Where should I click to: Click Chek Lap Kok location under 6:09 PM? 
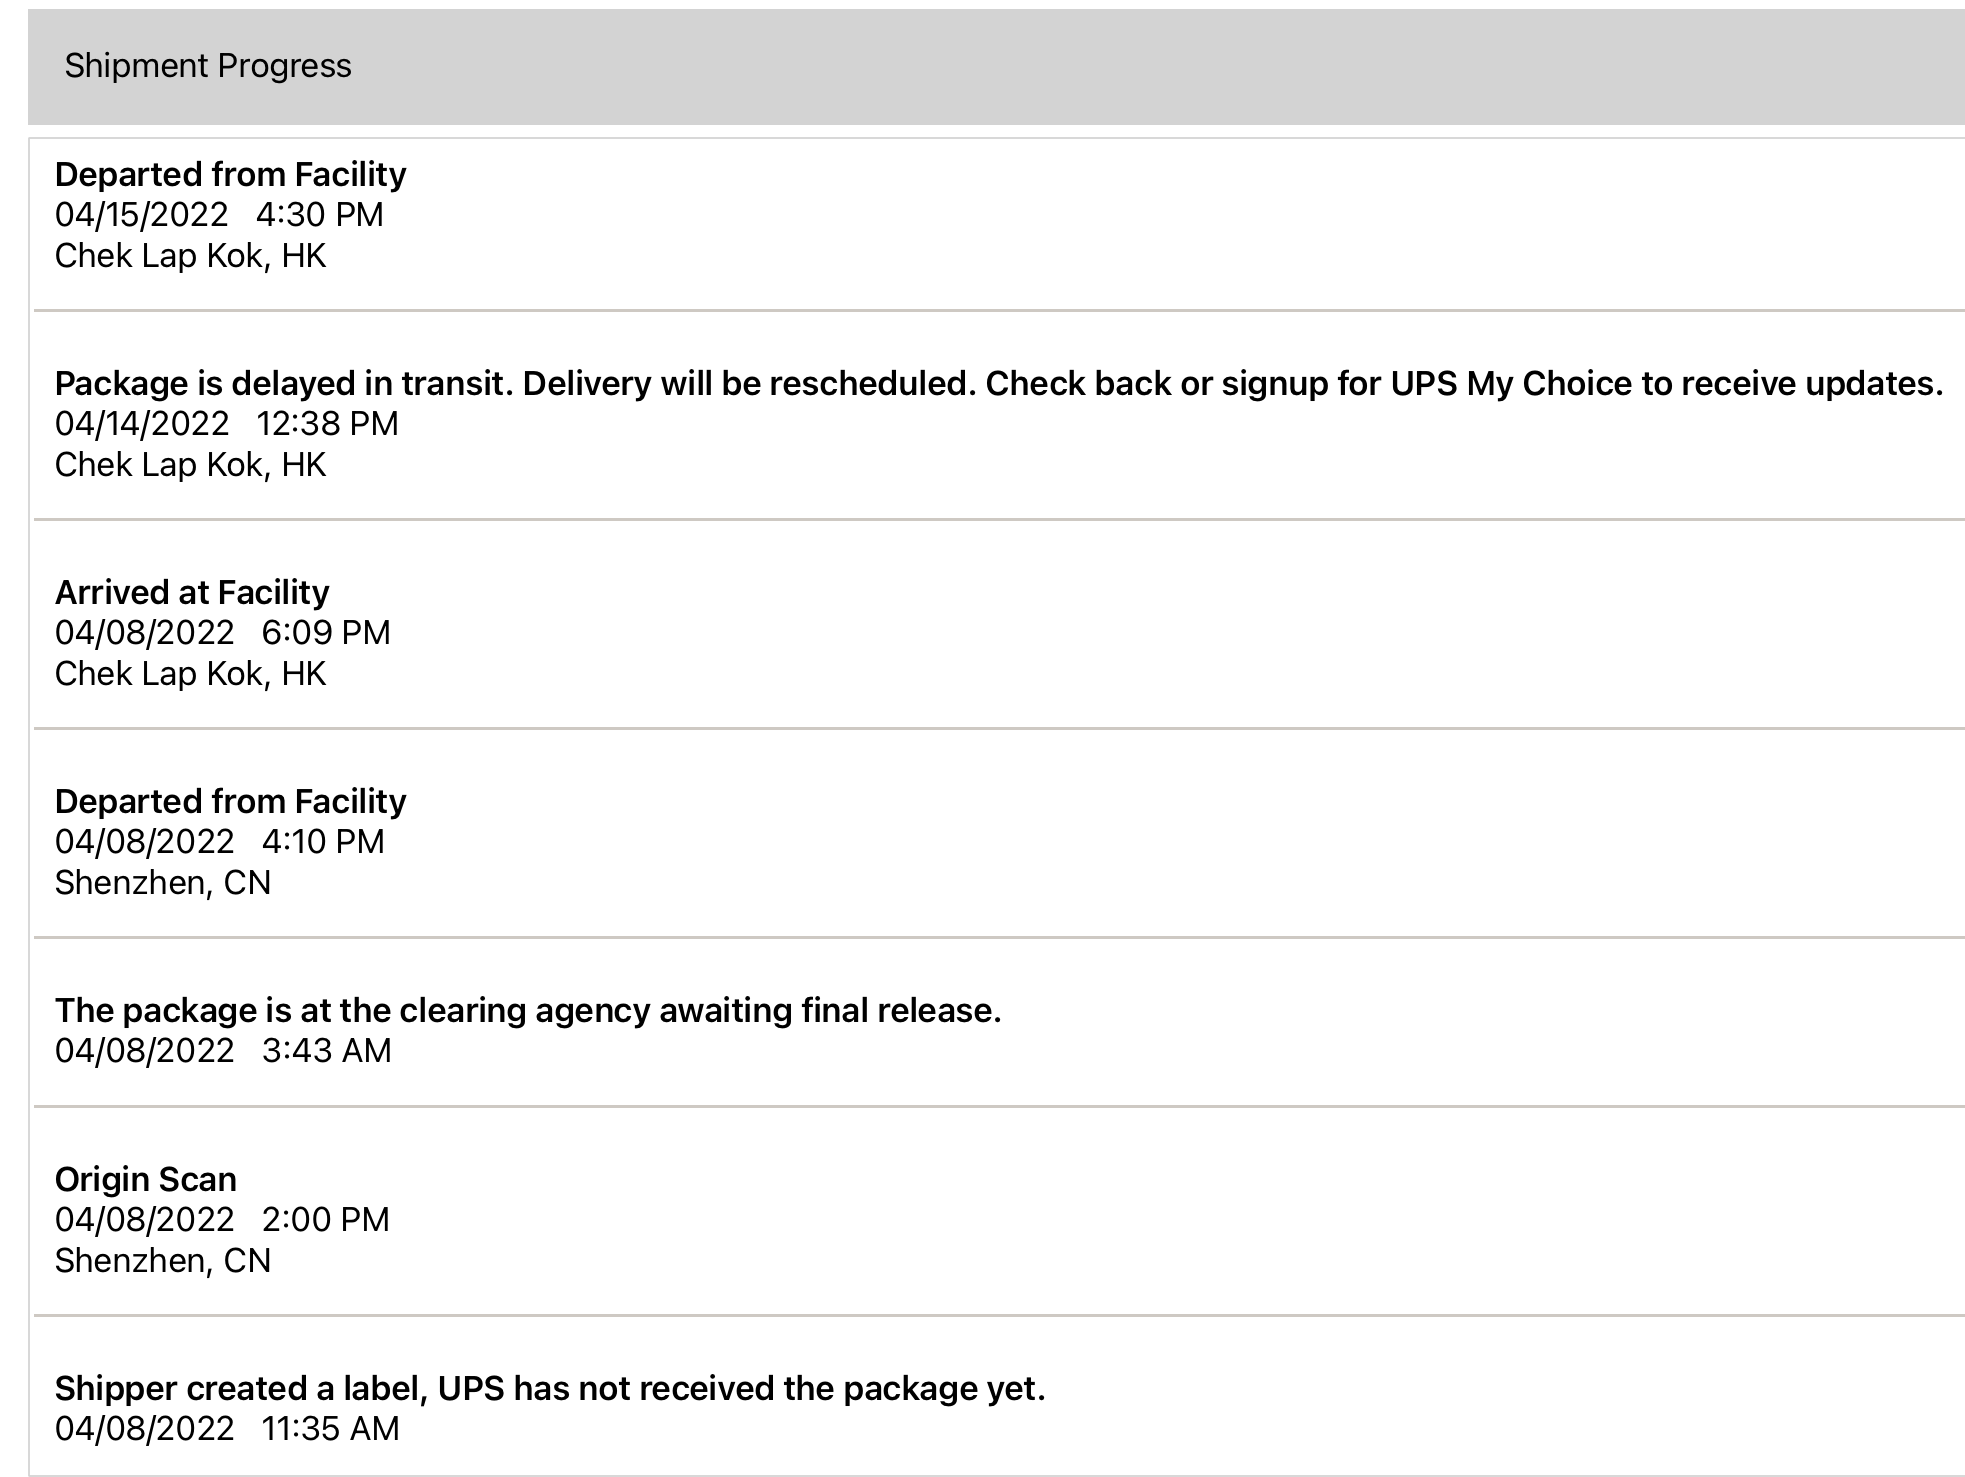point(190,674)
